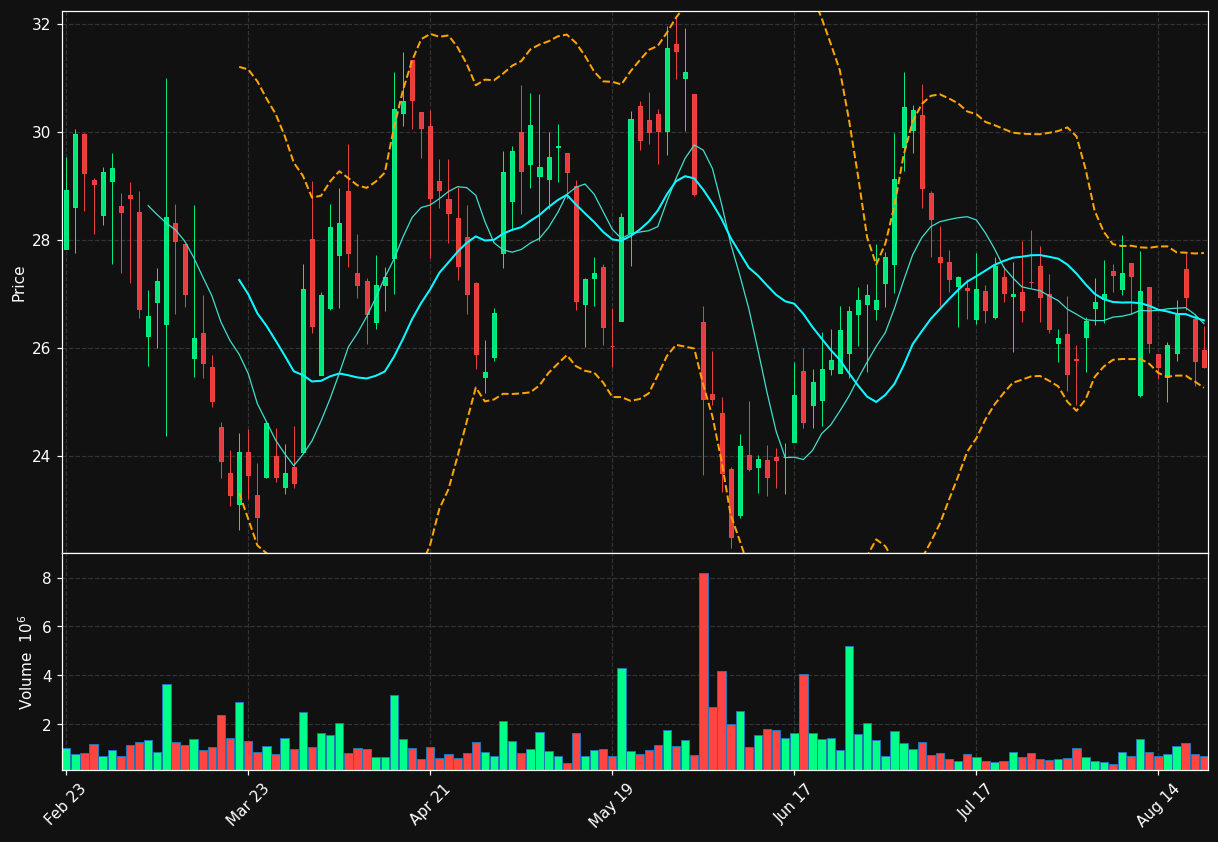Click the May 19 date label

[611, 805]
